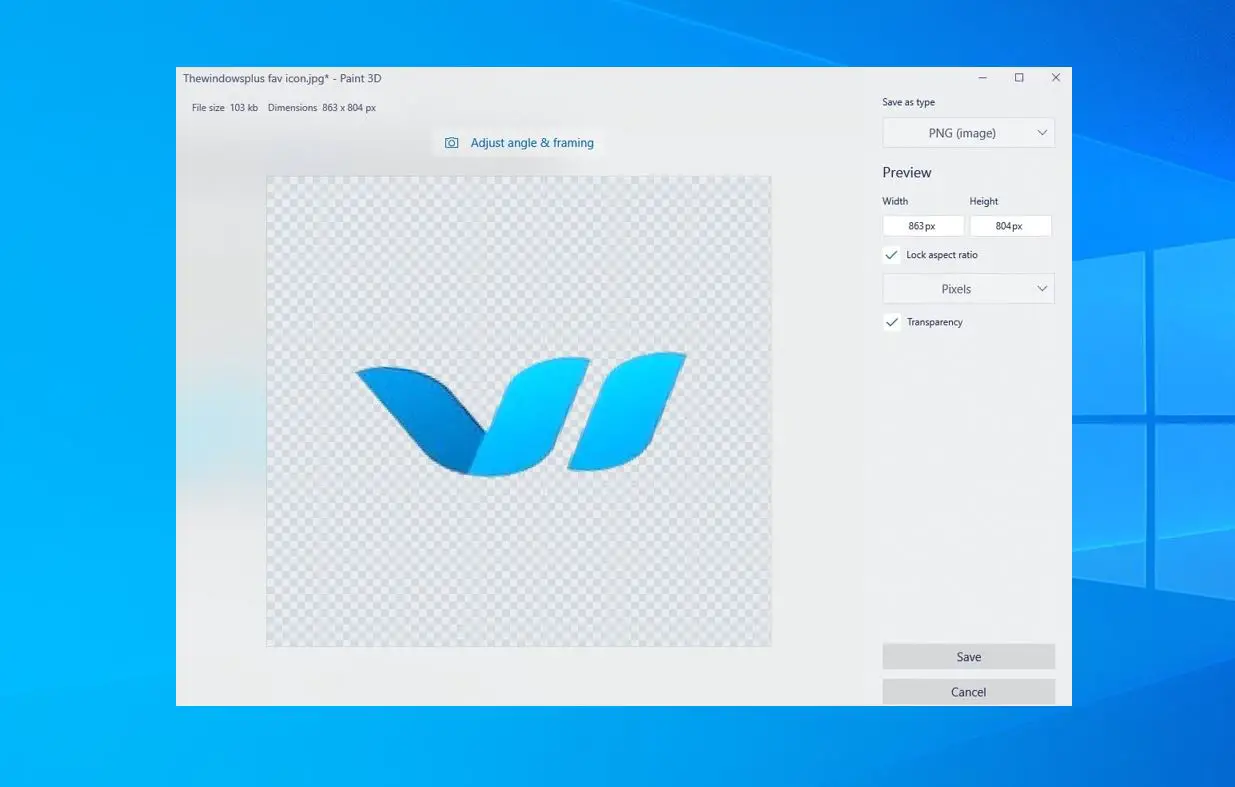Minimize the Paint 3D window

[983, 78]
